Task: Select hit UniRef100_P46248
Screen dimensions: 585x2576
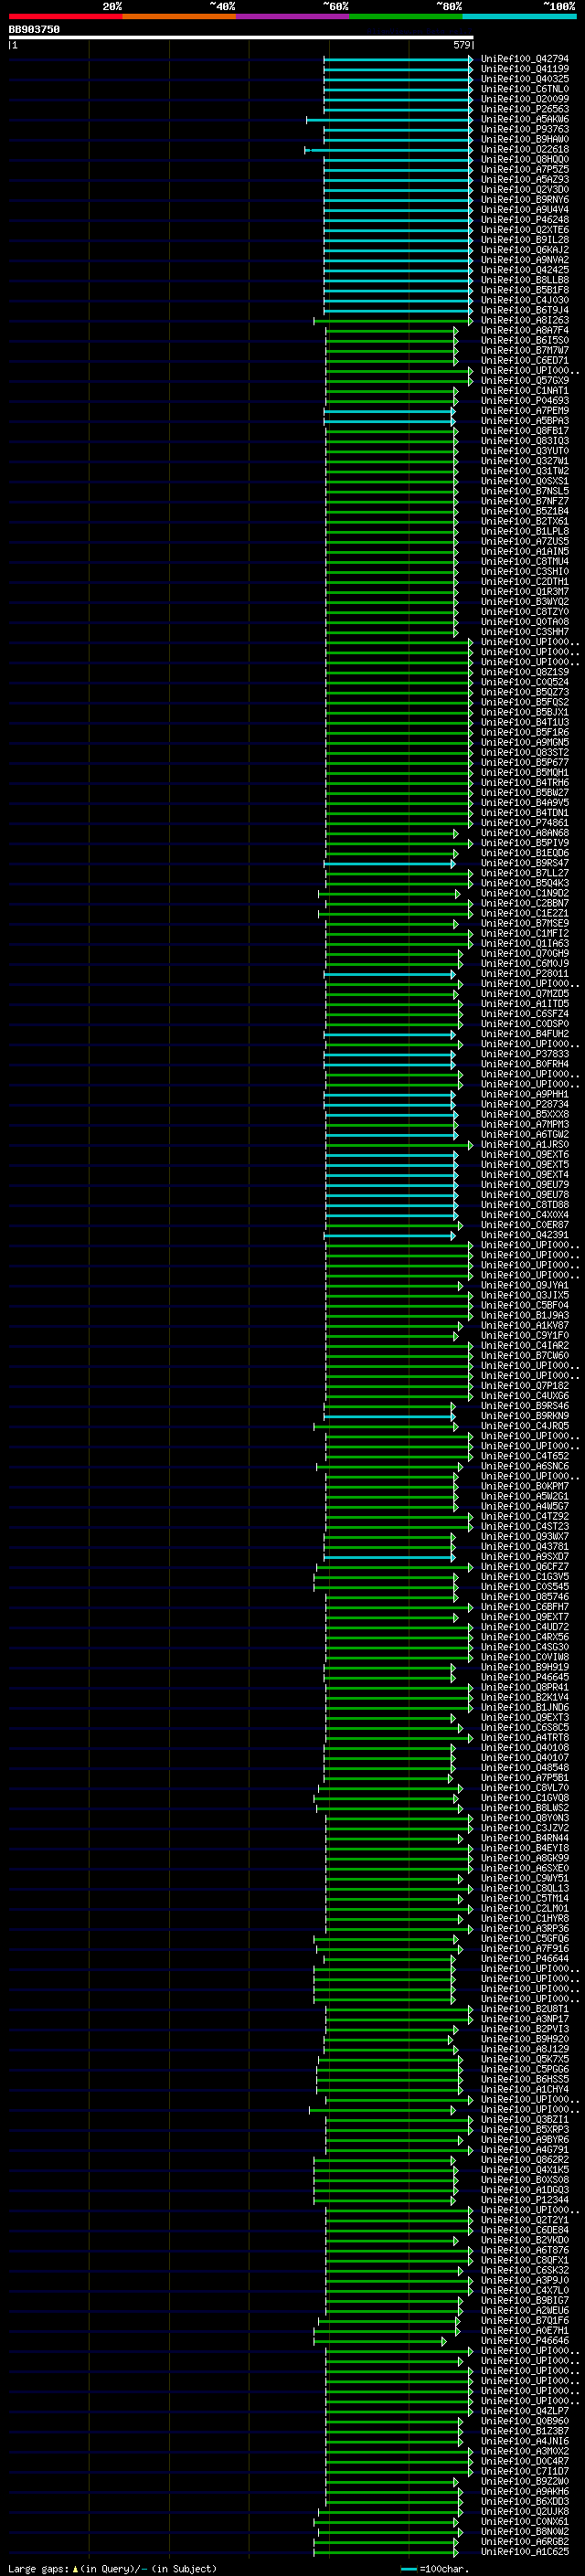Action: coord(524,220)
